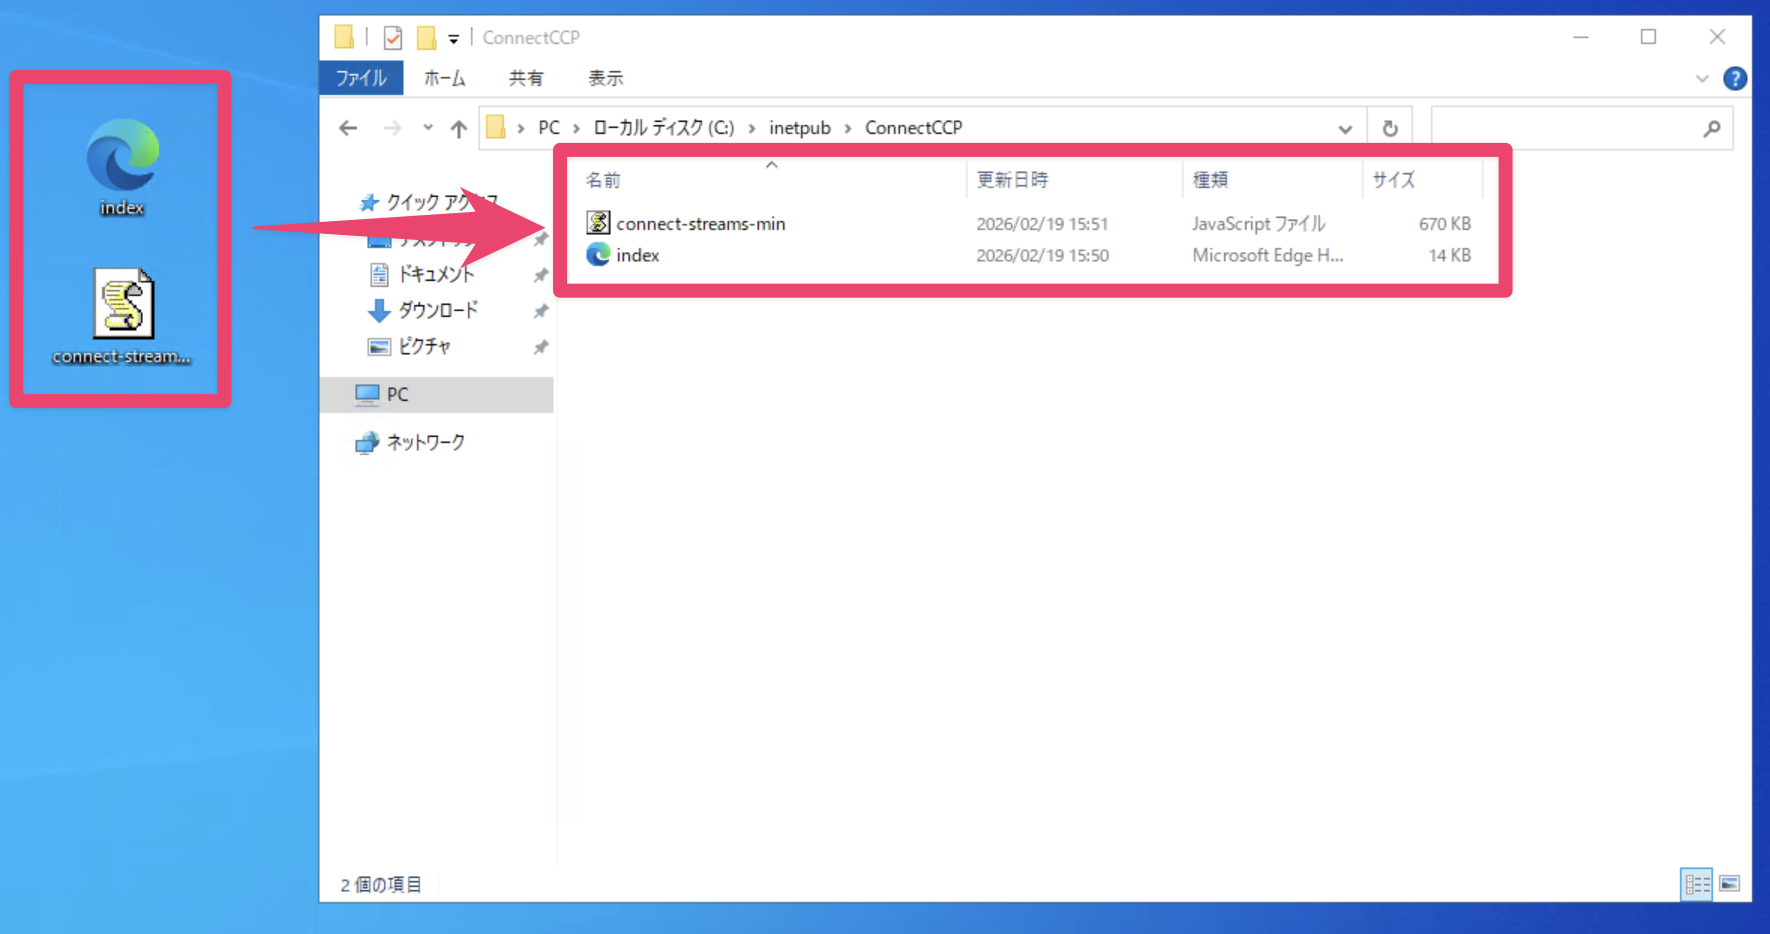Viewport: 1770px width, 934px height.
Task: Unpin ダウンロード from quick access
Action: [x=541, y=311]
